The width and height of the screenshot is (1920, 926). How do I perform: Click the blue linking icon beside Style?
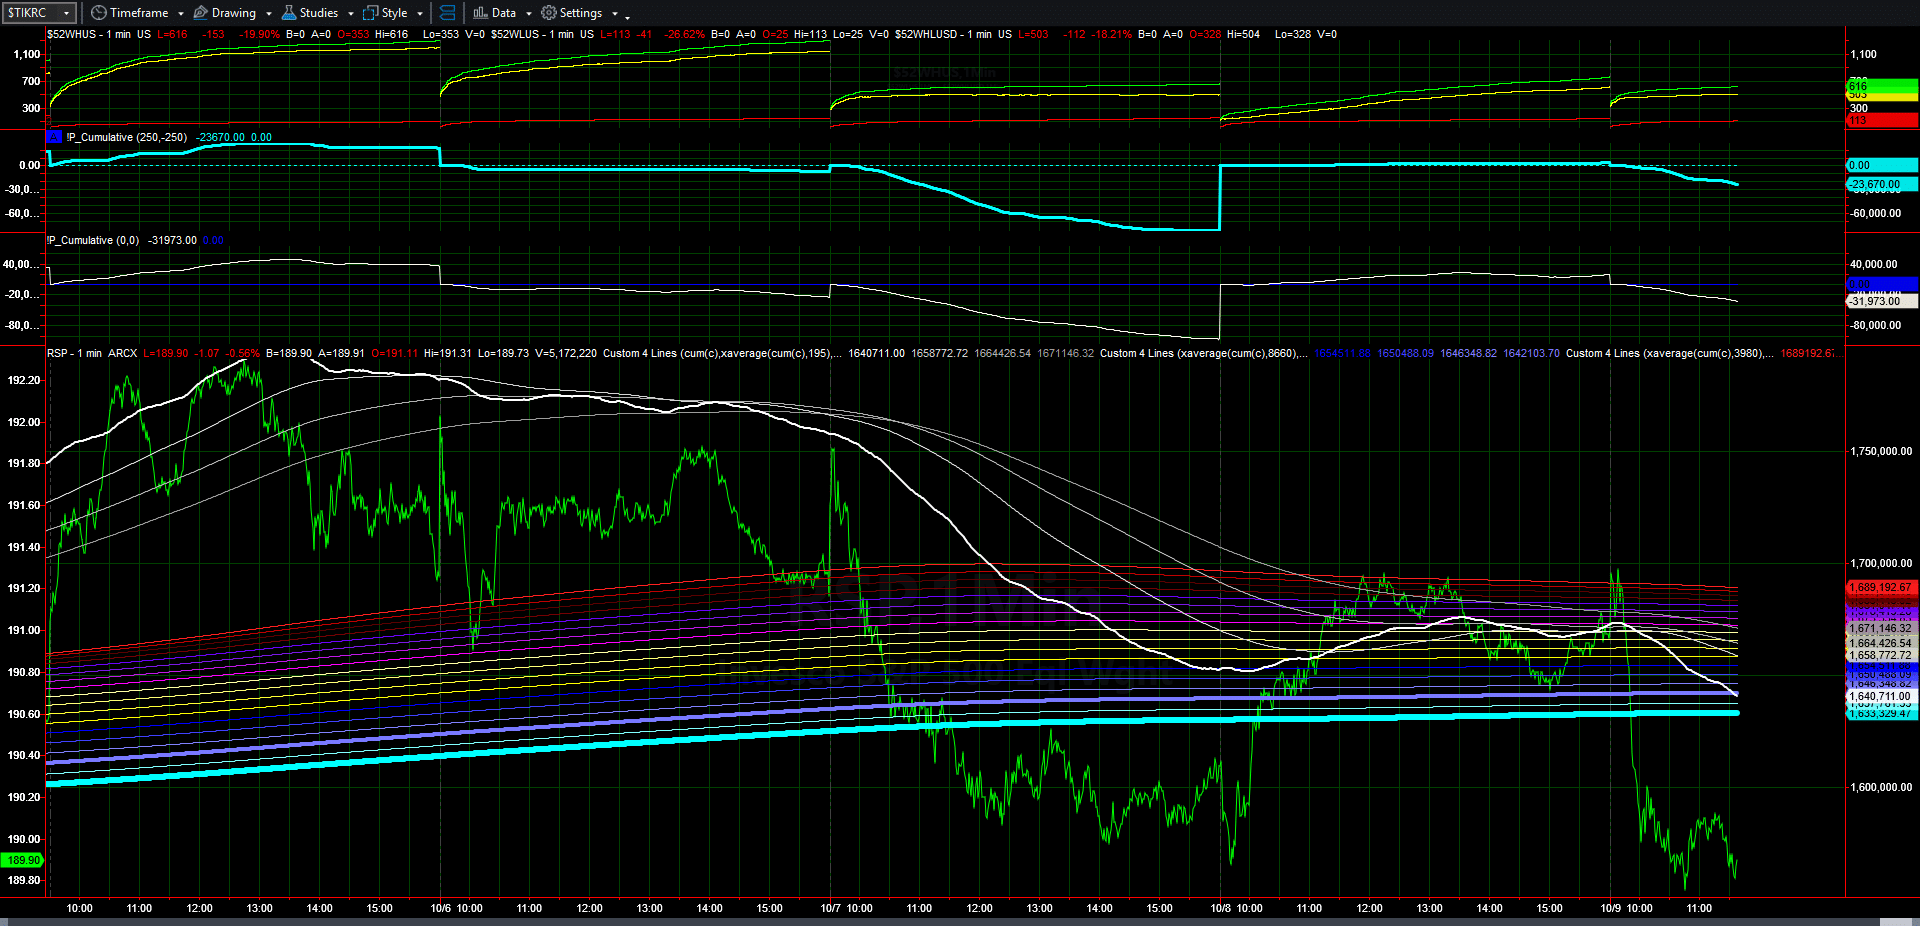(x=446, y=12)
